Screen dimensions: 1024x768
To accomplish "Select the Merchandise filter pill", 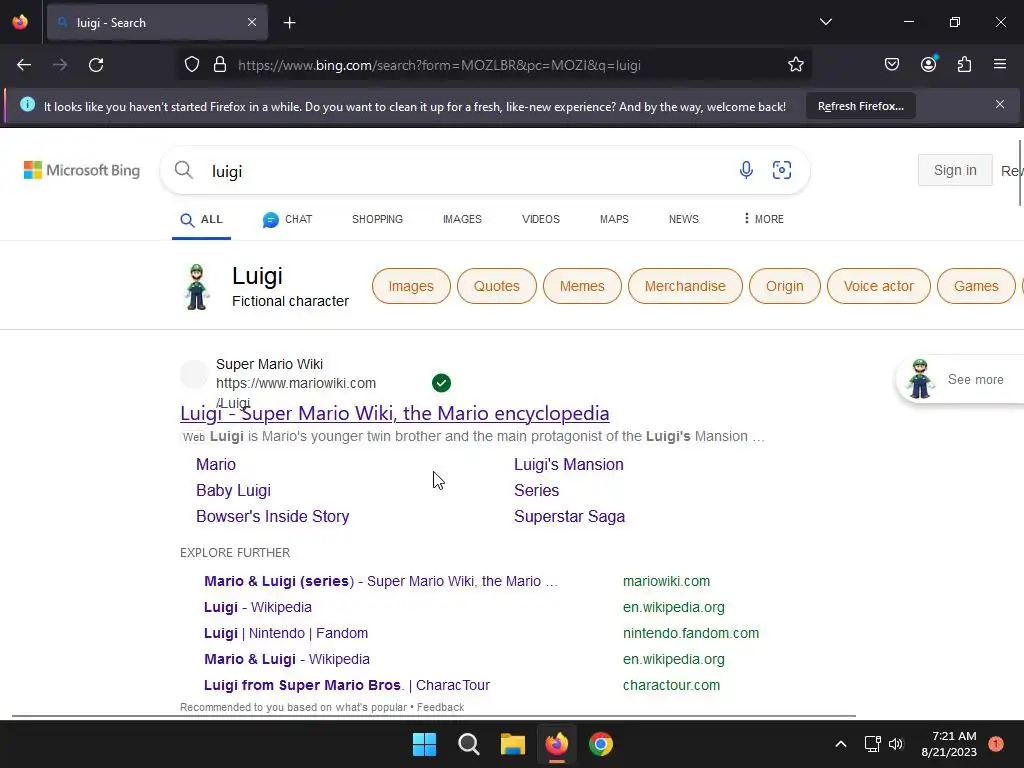I will [685, 286].
